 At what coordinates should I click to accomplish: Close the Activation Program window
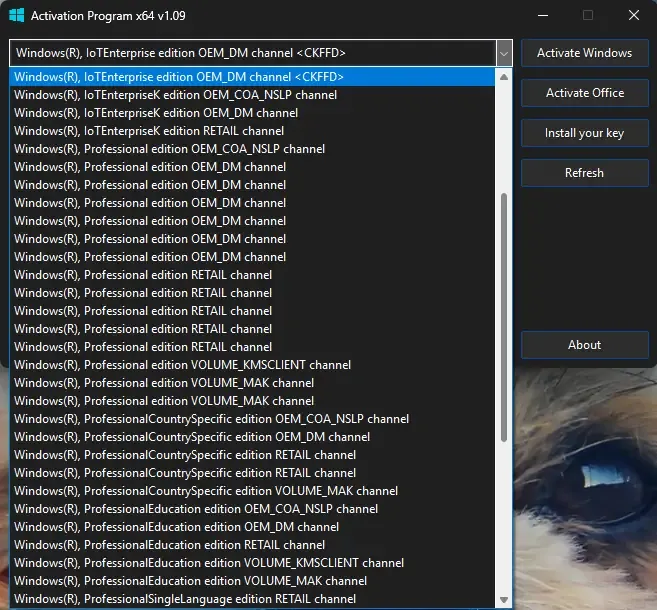tap(634, 16)
